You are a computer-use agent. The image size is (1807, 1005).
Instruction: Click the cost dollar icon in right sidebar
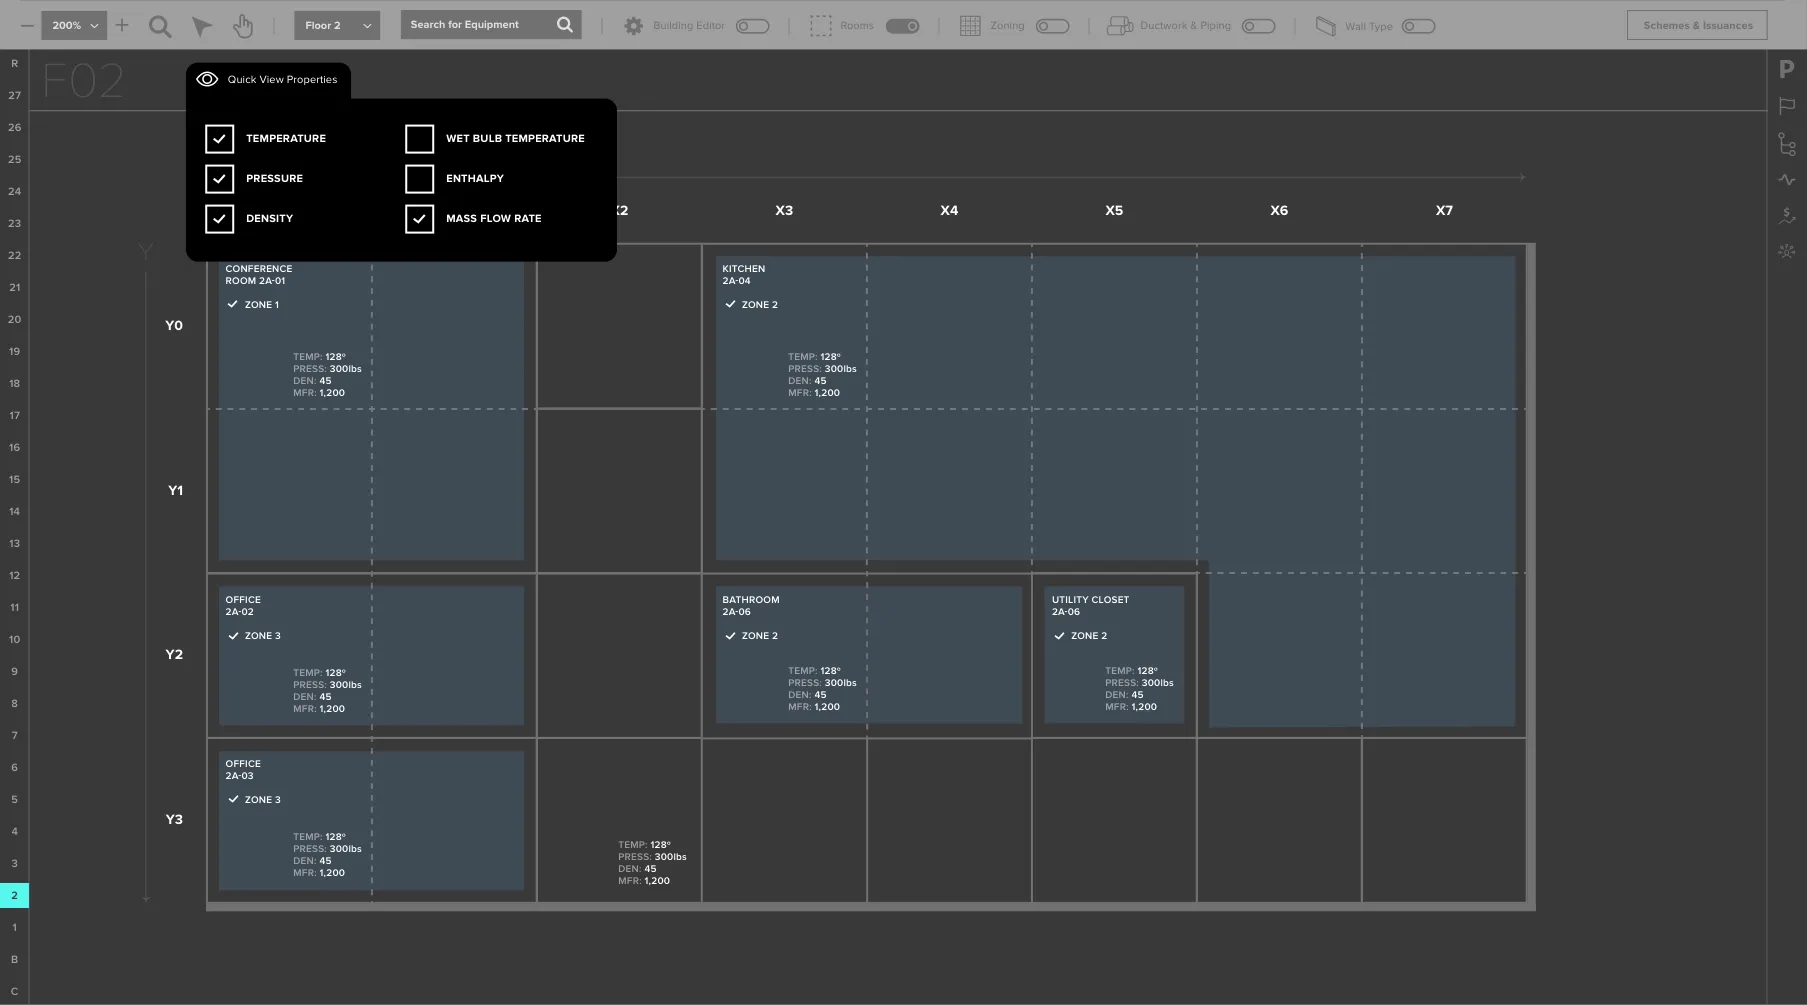(x=1787, y=215)
